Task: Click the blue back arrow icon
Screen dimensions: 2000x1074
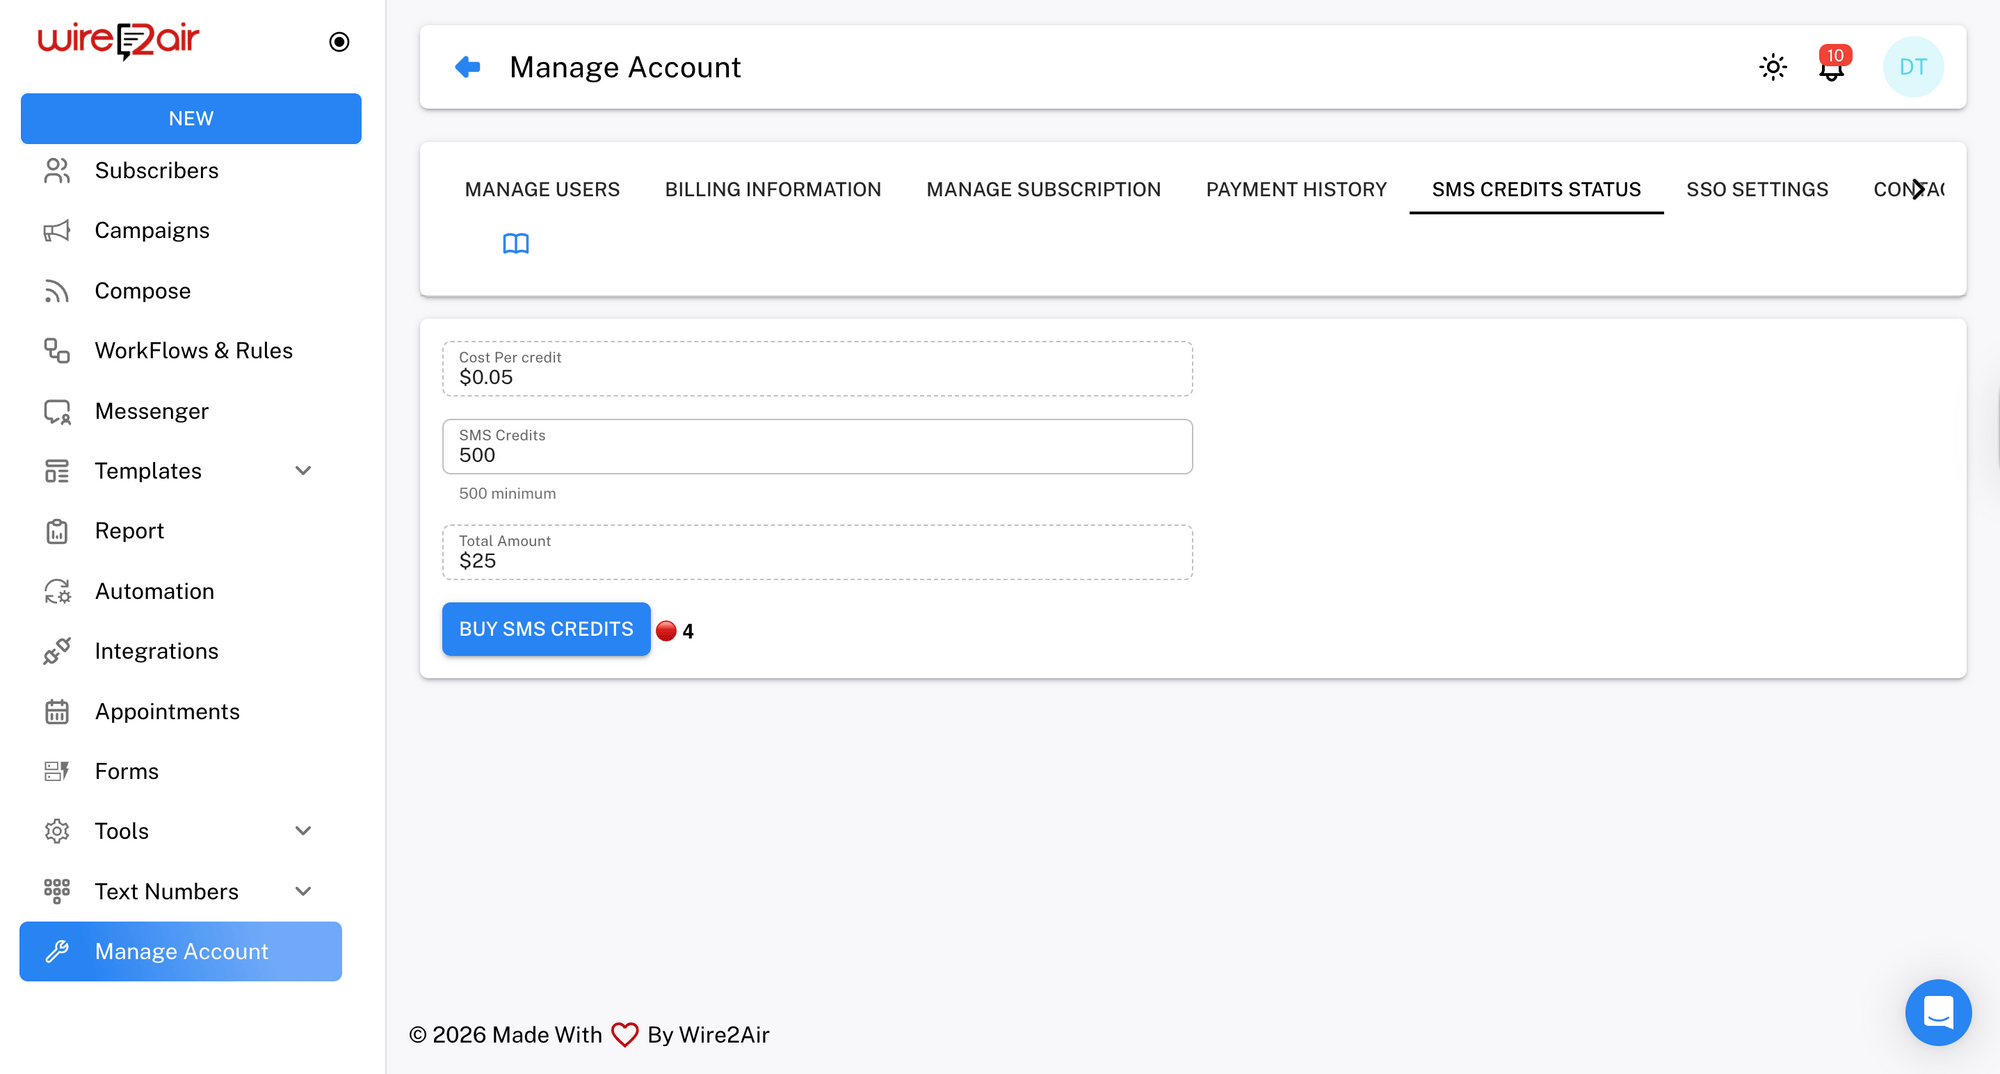Action: coord(467,67)
